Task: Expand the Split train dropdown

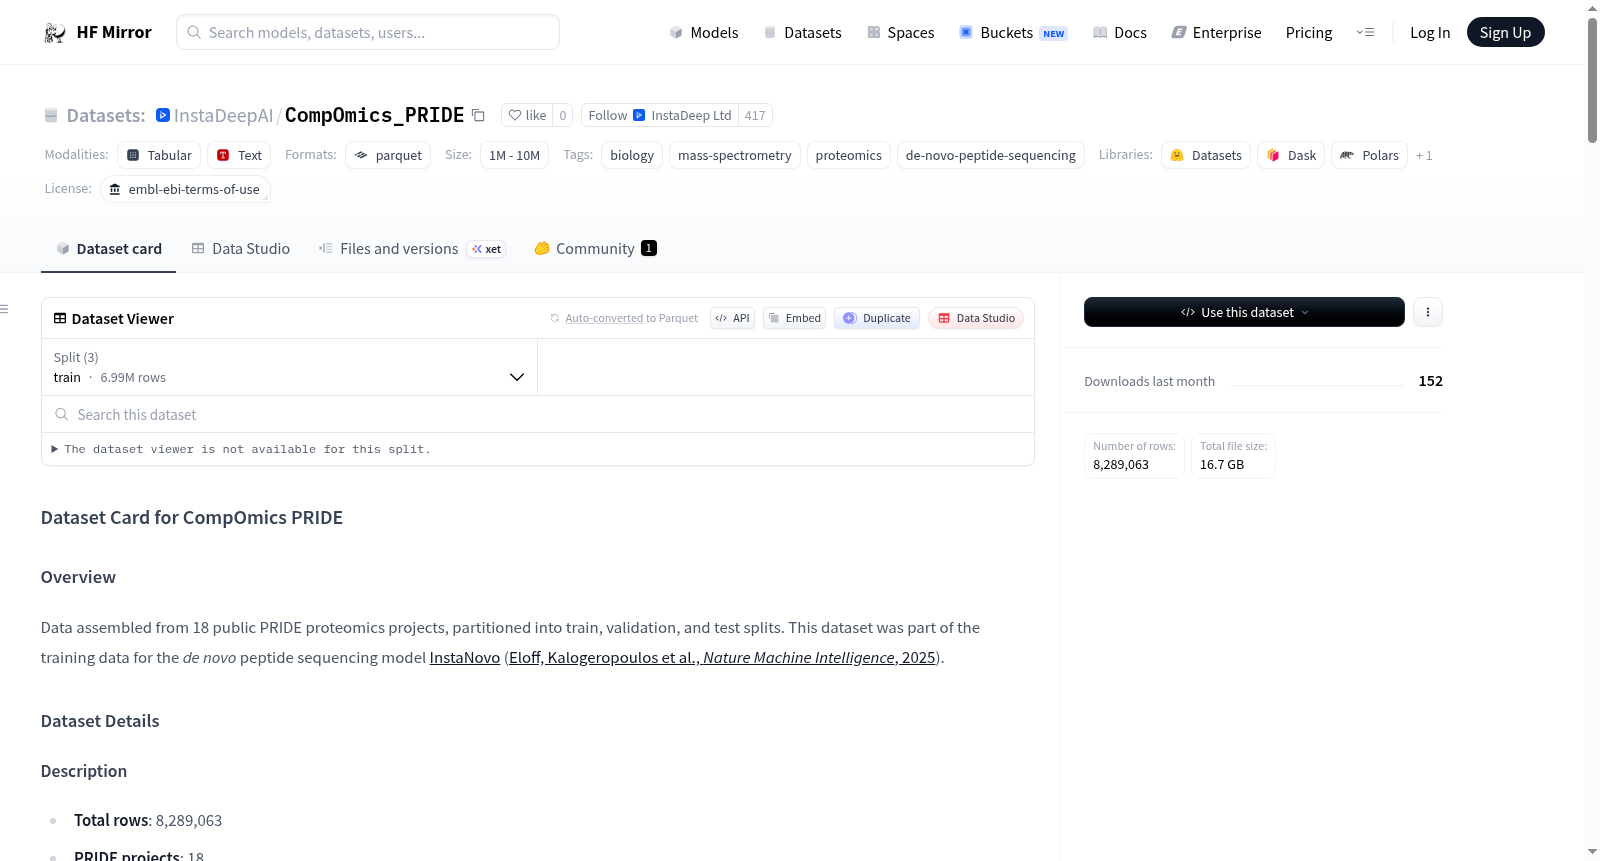Action: [289, 367]
